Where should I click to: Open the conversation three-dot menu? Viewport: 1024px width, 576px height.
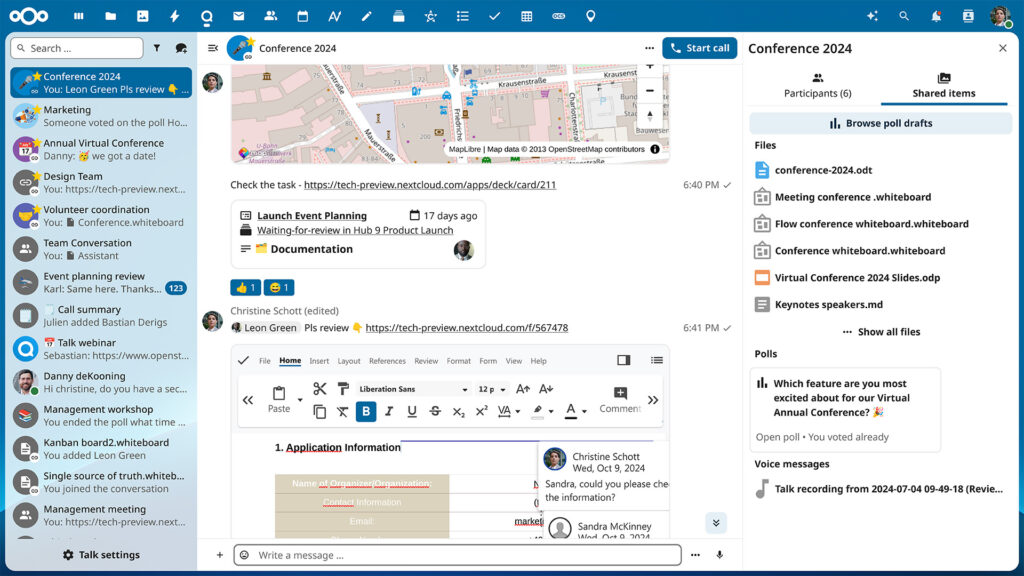(648, 47)
